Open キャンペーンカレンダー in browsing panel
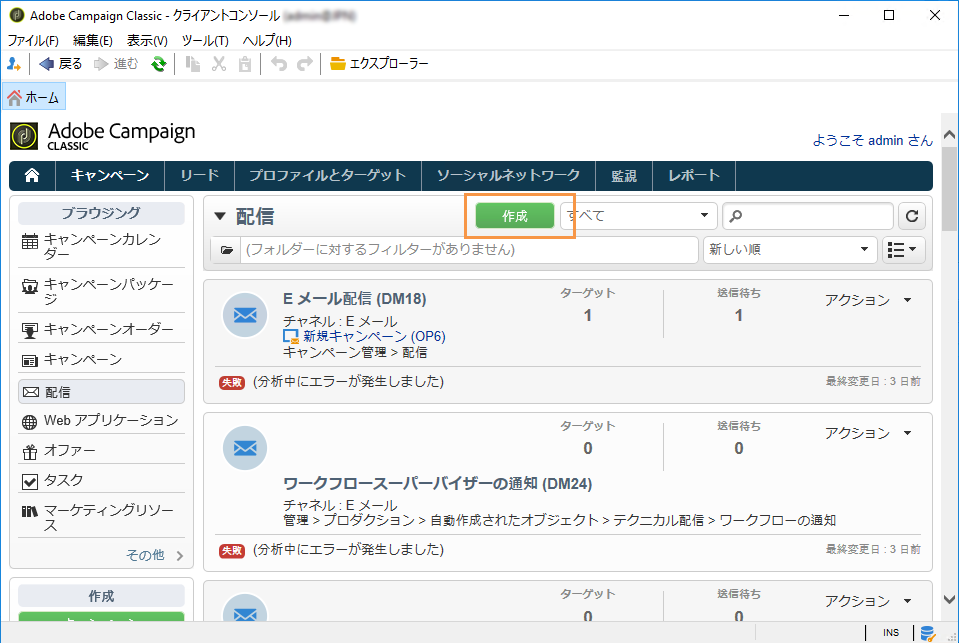The height and width of the screenshot is (643, 959). tap(102, 246)
